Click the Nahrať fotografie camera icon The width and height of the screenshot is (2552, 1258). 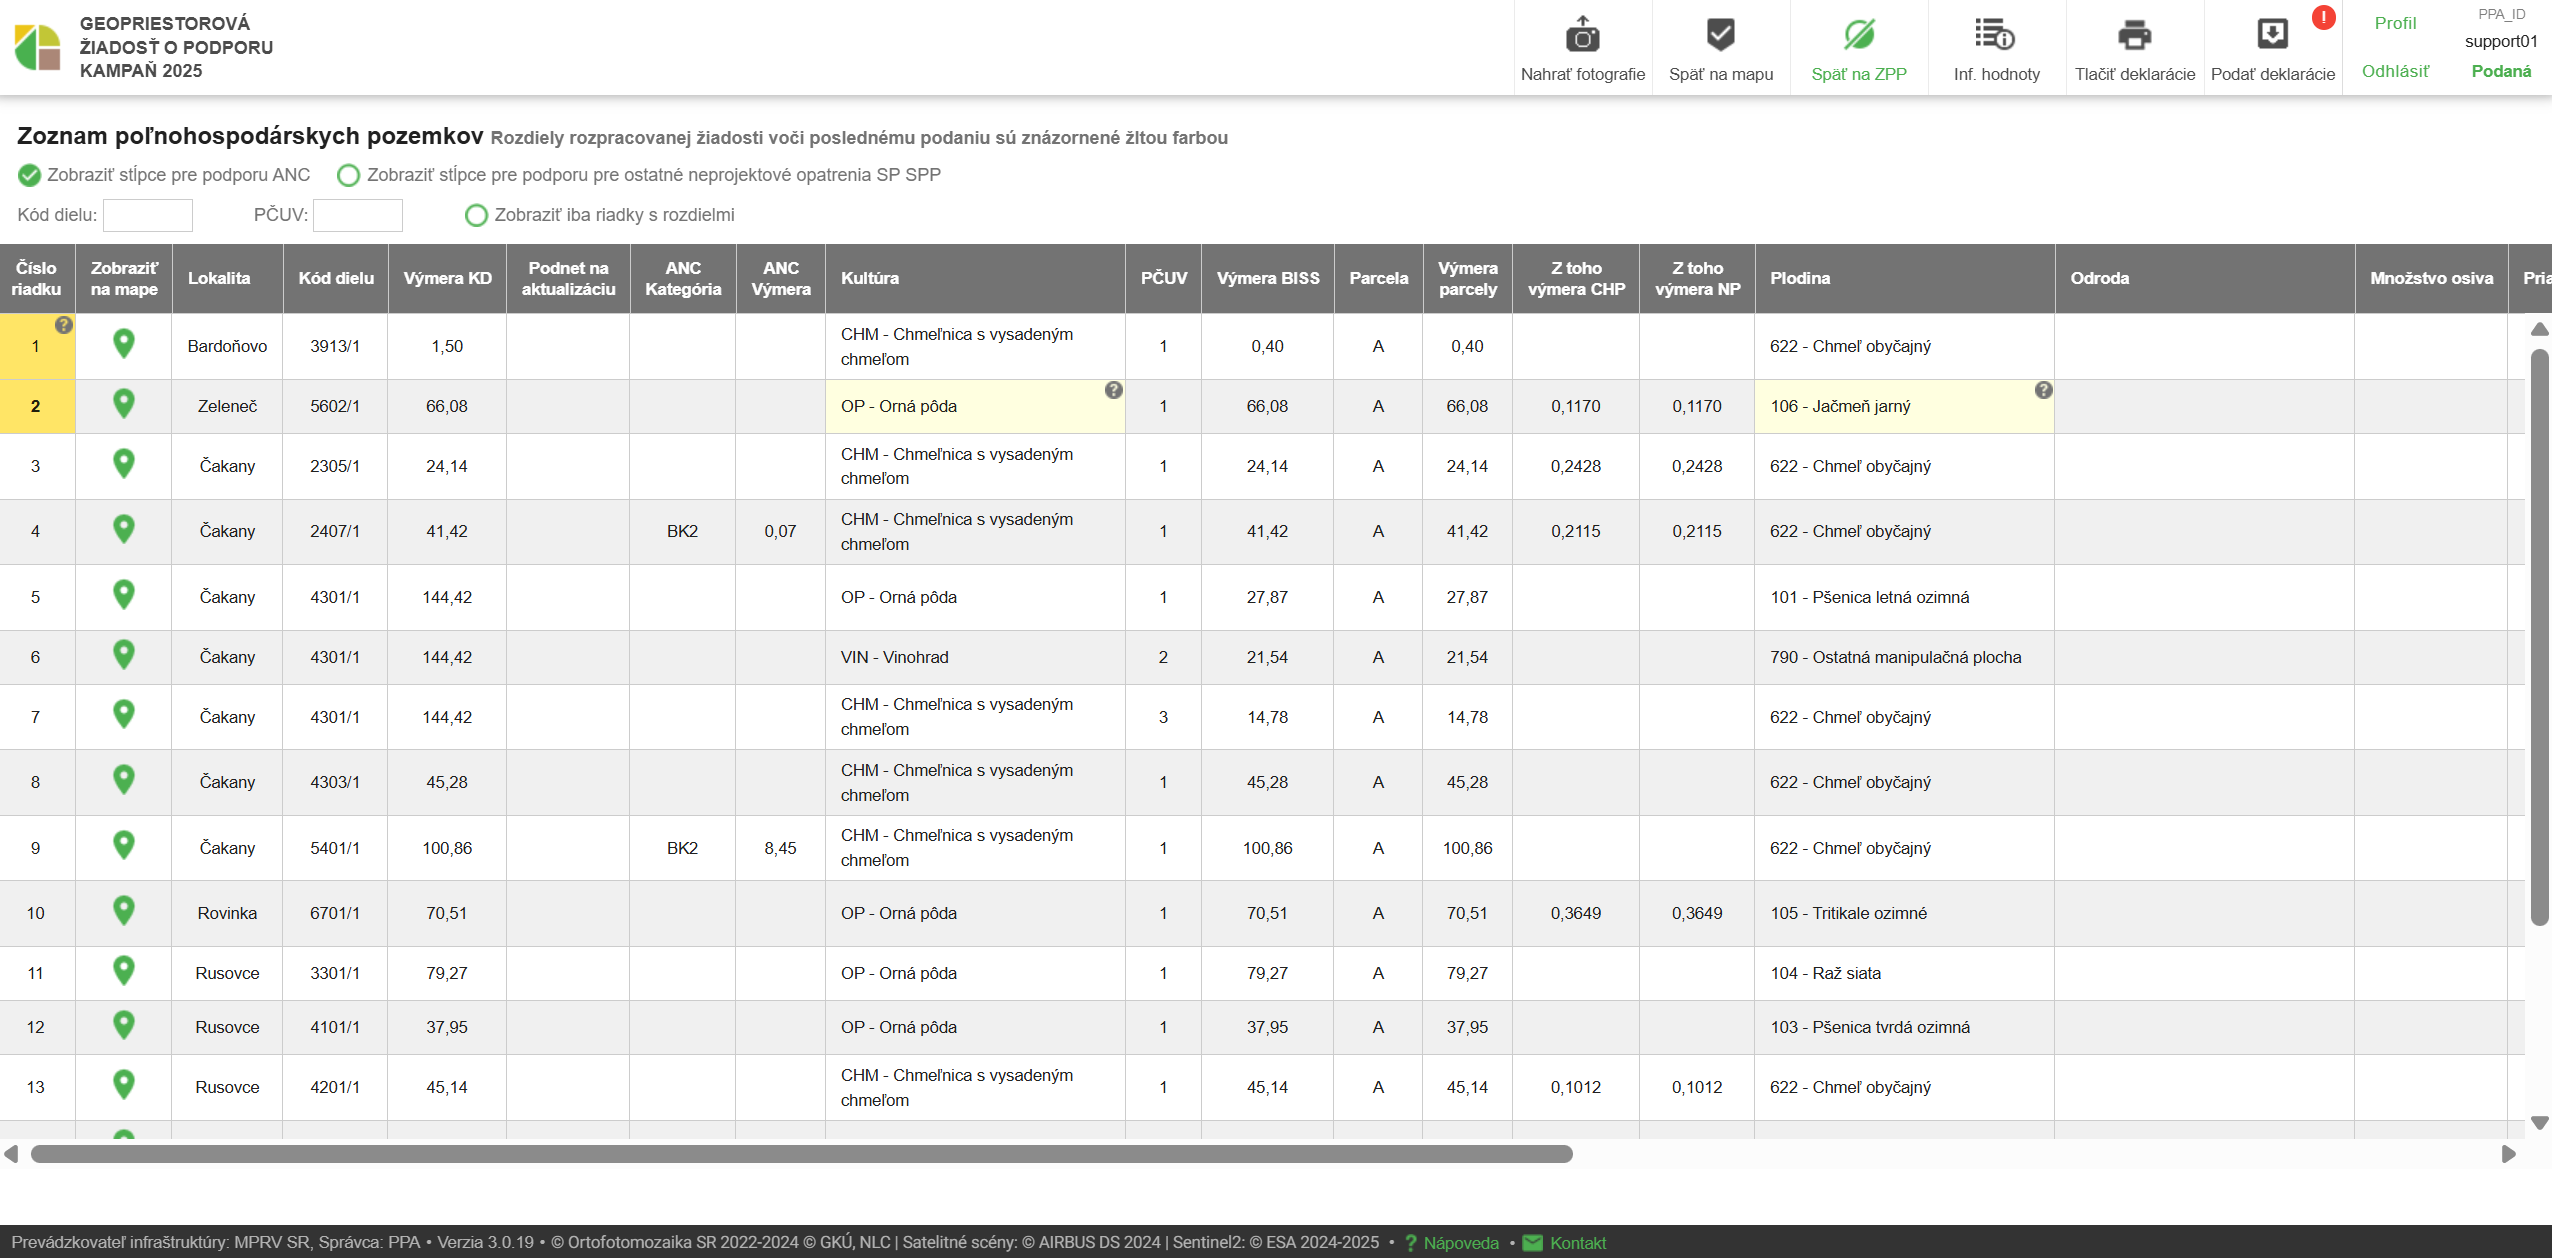point(1582,36)
